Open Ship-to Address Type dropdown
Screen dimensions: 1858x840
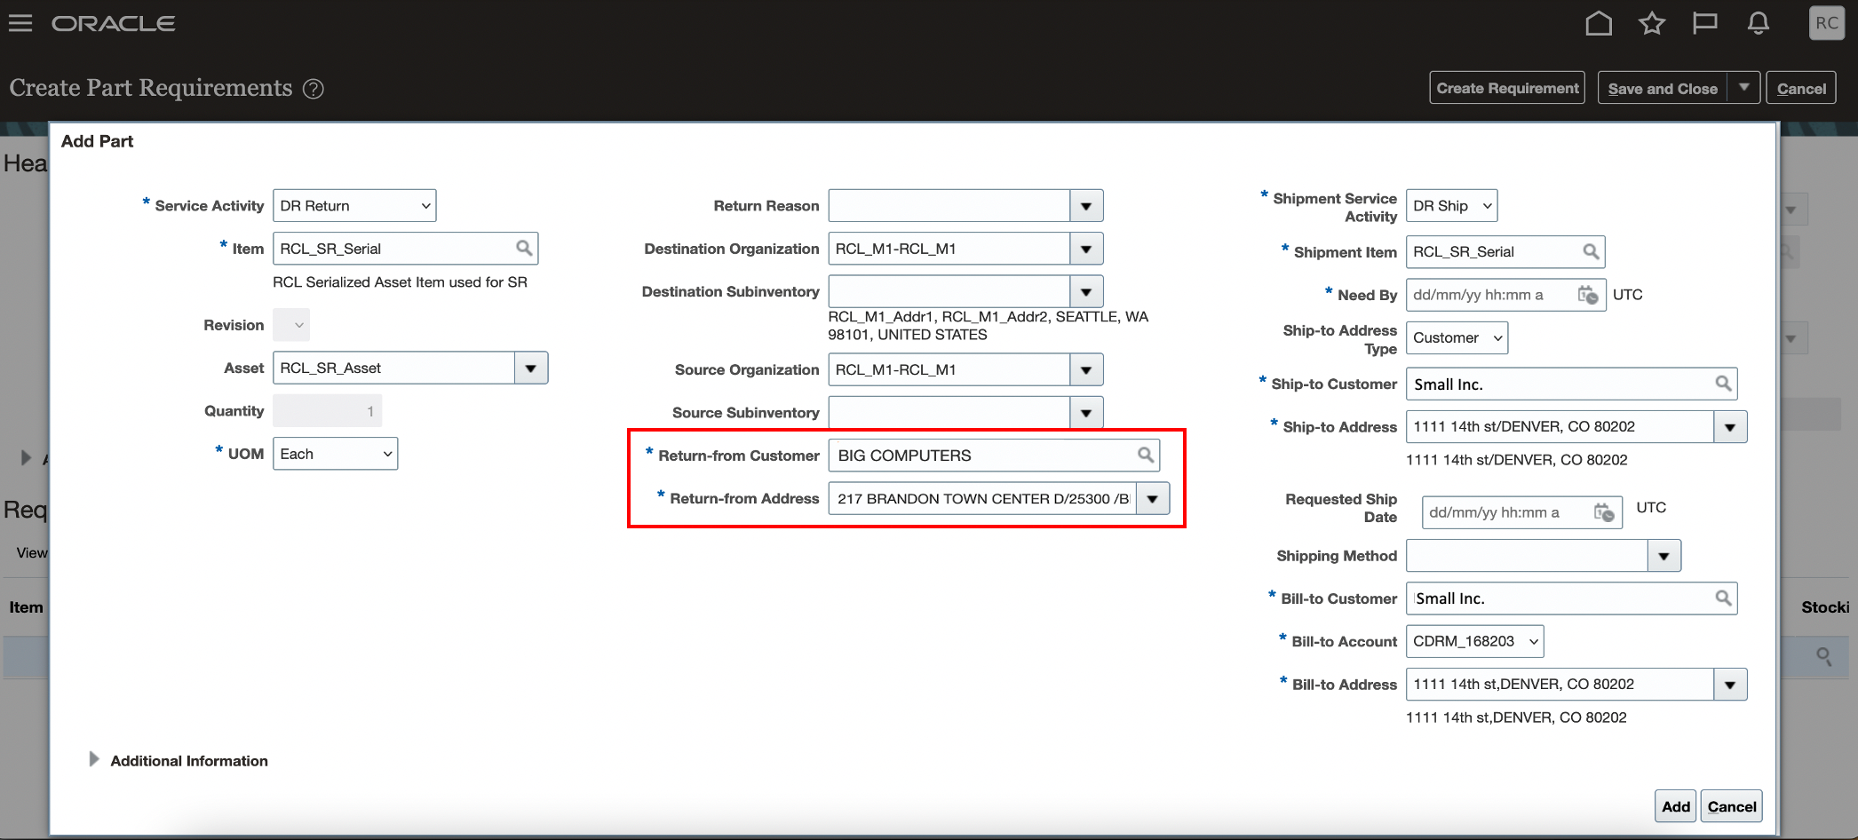(x=1456, y=338)
